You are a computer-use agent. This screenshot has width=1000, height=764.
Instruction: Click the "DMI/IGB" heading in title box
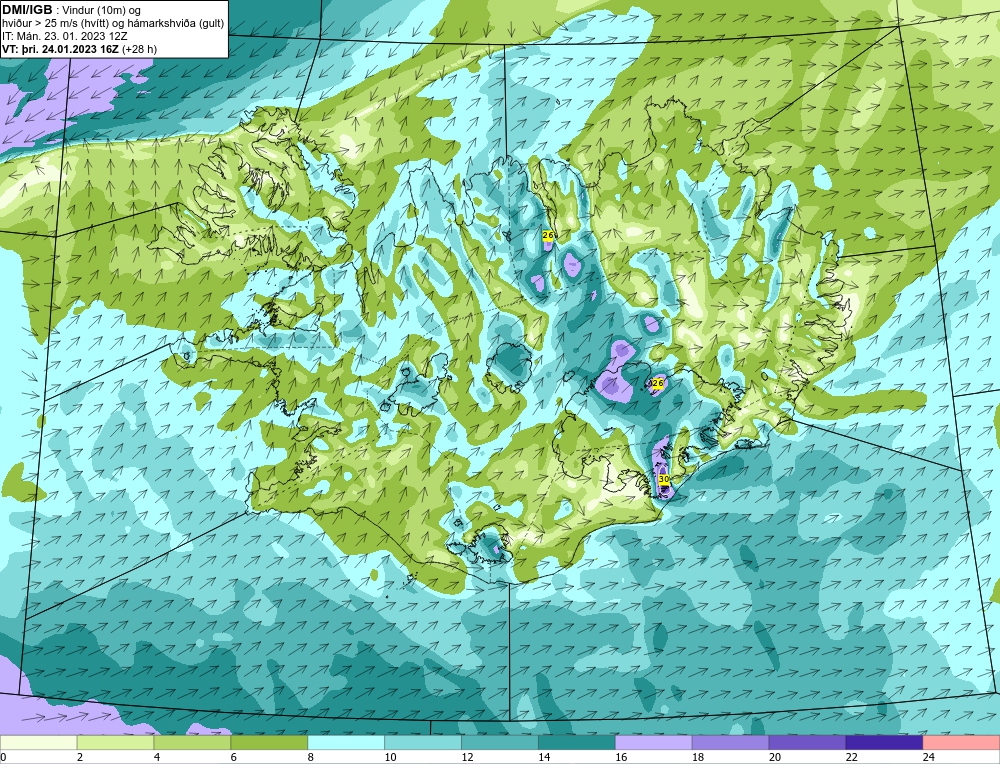pyautogui.click(x=27, y=10)
